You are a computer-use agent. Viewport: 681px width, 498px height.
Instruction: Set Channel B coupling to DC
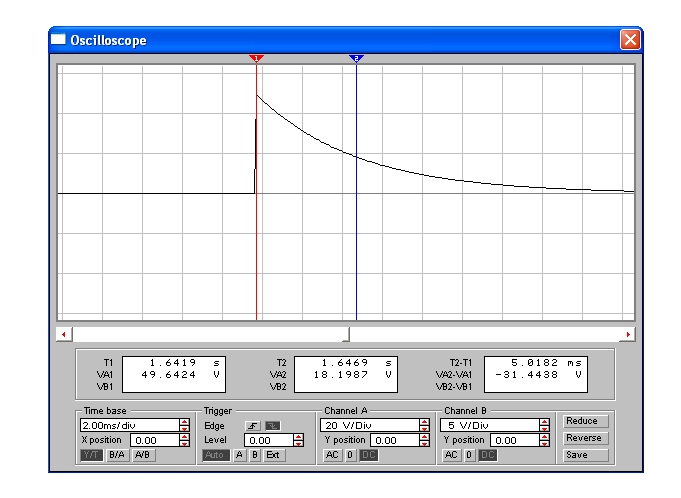click(x=488, y=455)
